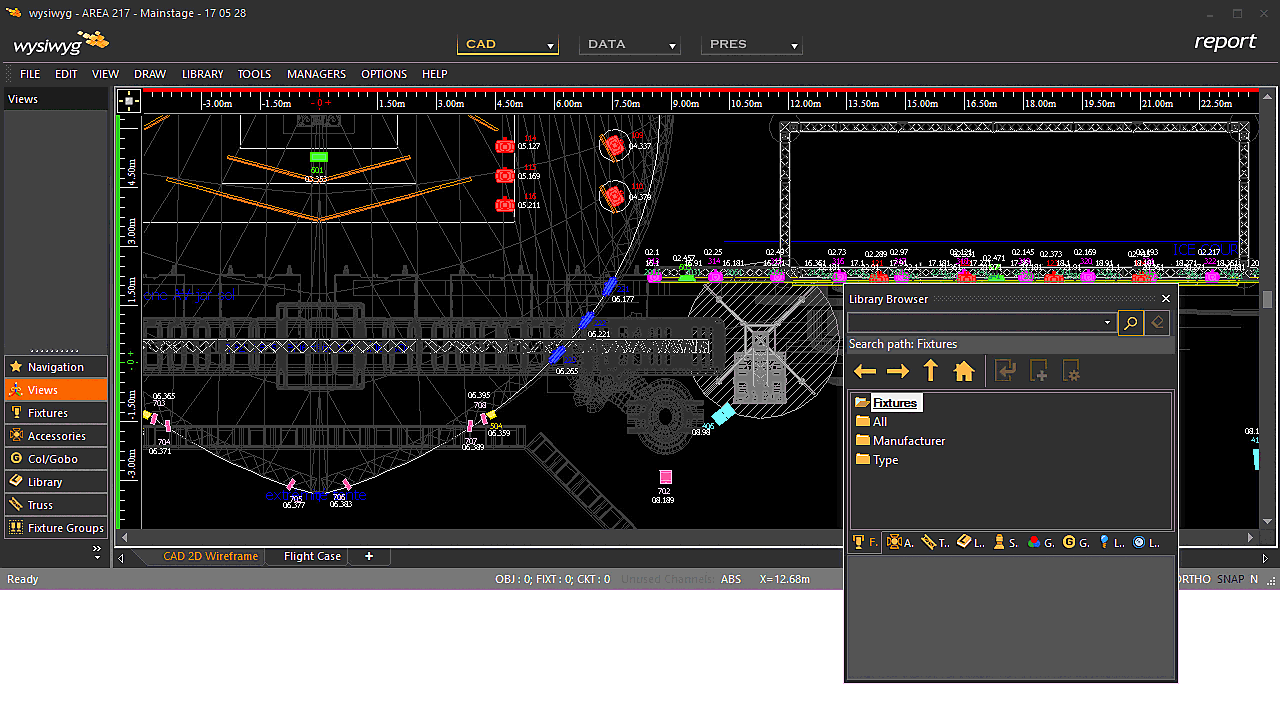Open the Manufacturer folder in the tree
Image resolution: width=1280 pixels, height=720 pixels.
coord(908,441)
